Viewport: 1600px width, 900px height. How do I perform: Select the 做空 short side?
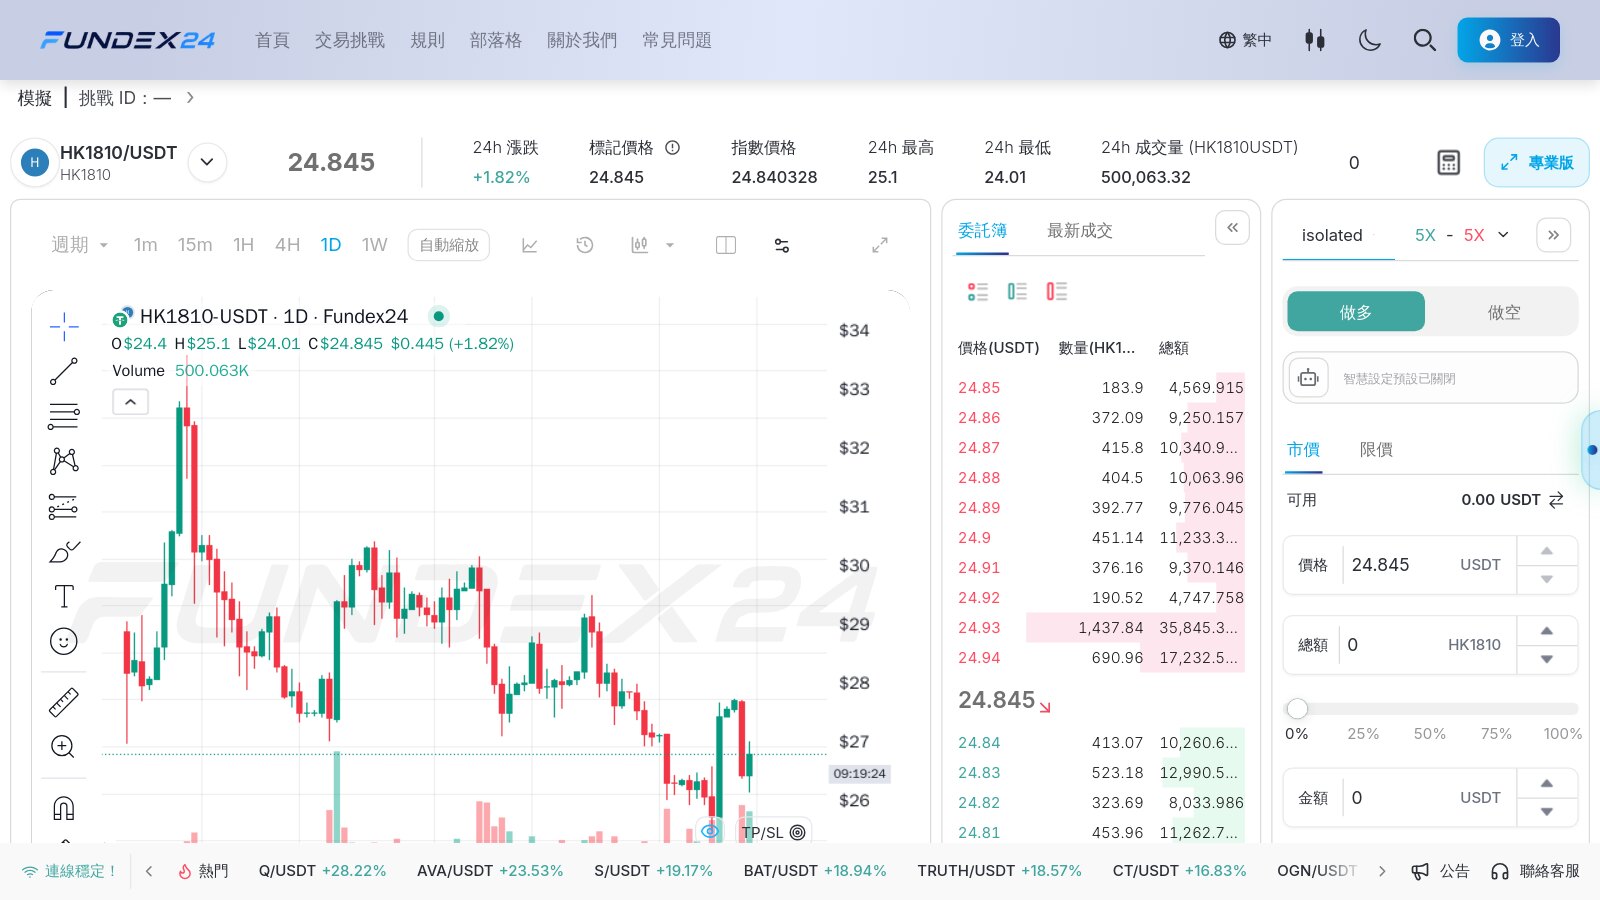tap(1503, 312)
